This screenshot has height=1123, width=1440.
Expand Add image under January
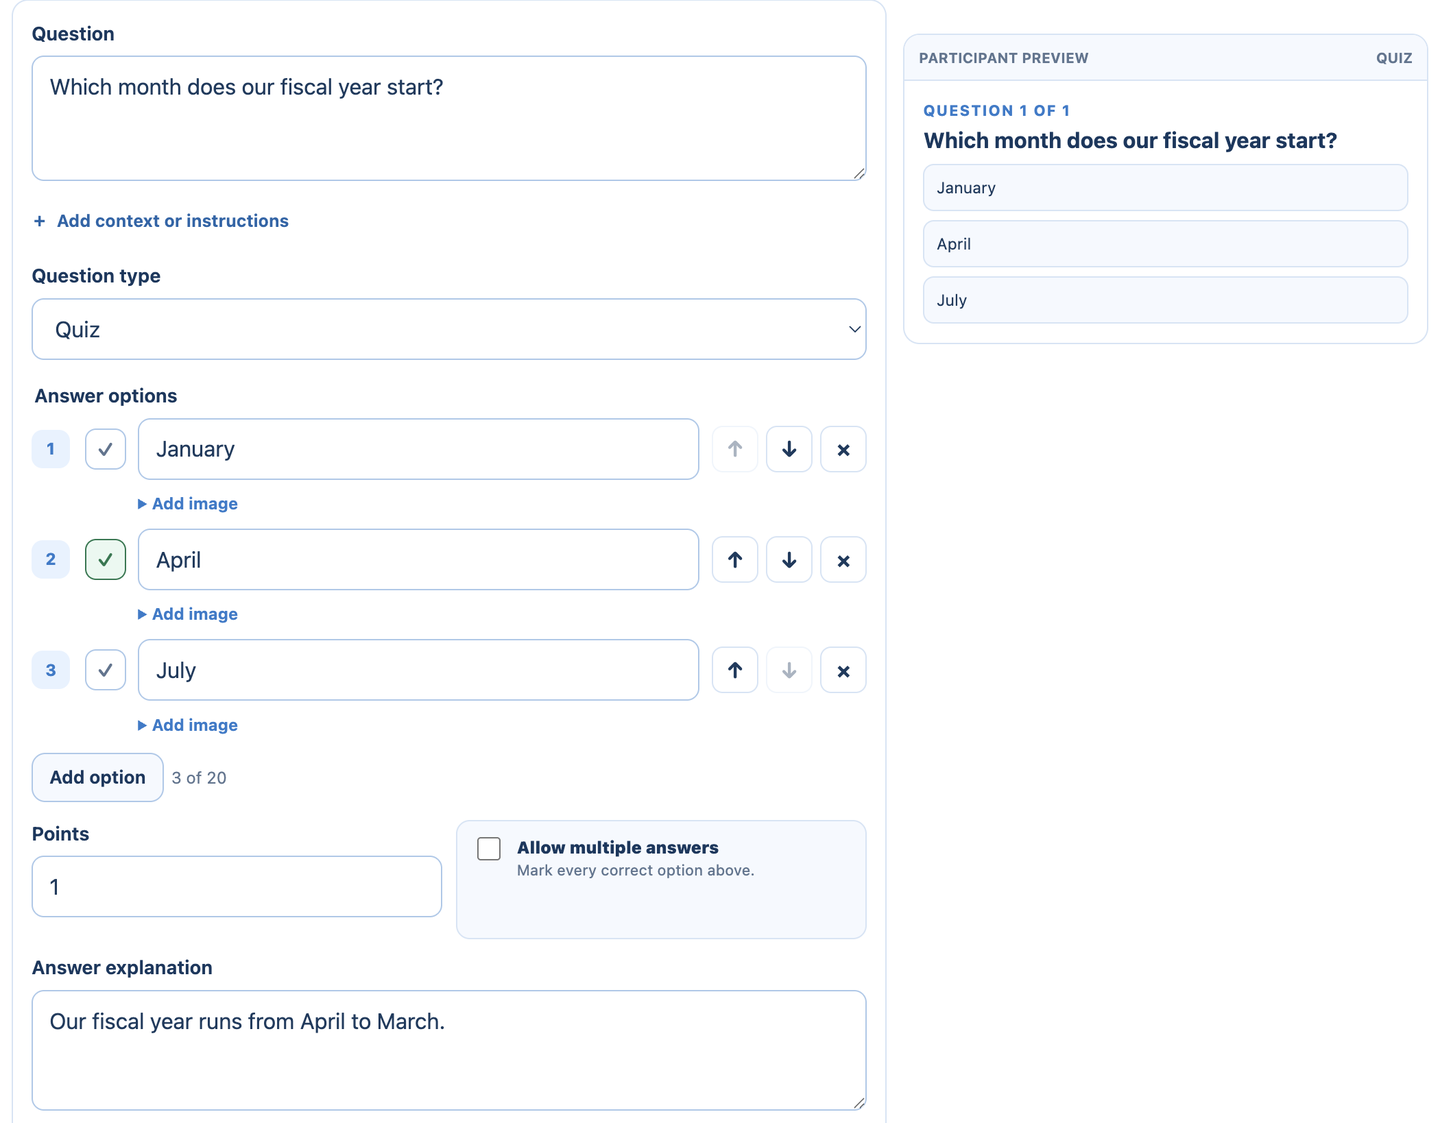pos(188,504)
